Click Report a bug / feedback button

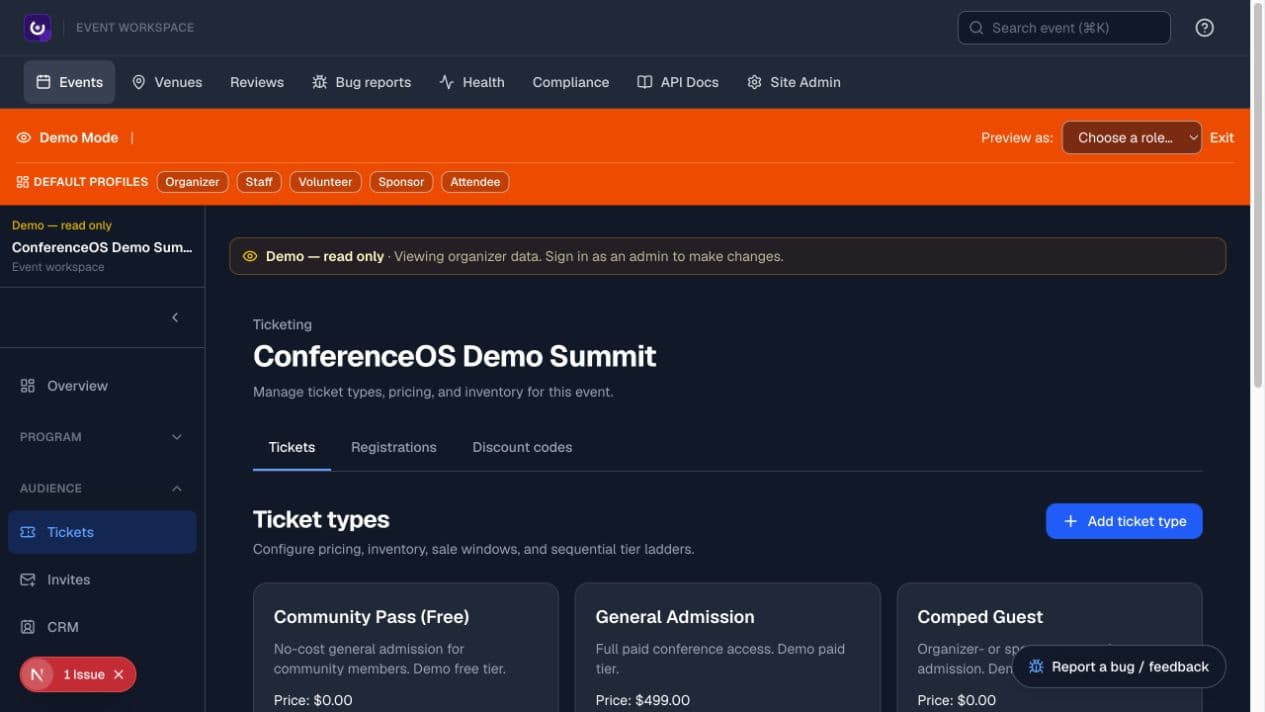click(x=1119, y=667)
